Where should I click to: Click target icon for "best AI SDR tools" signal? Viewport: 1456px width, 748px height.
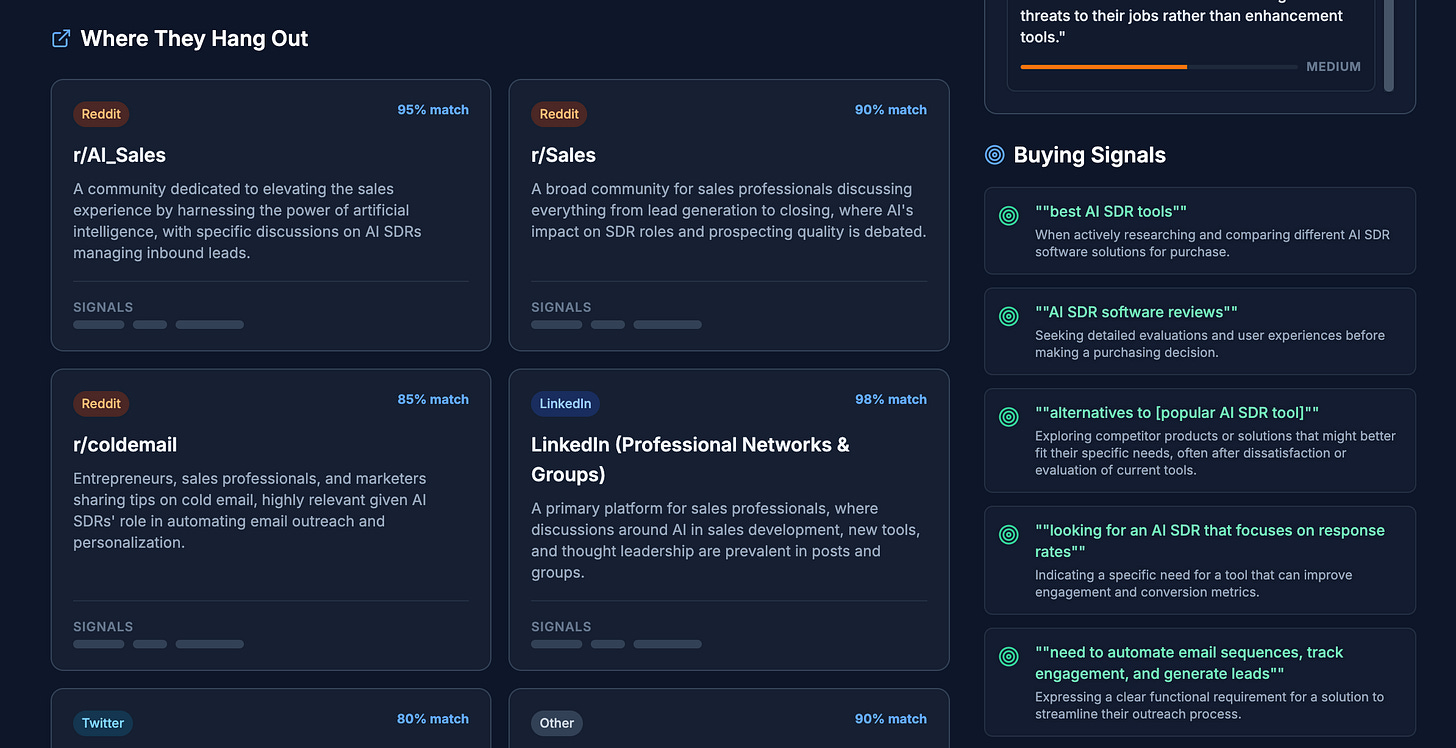[x=1009, y=215]
